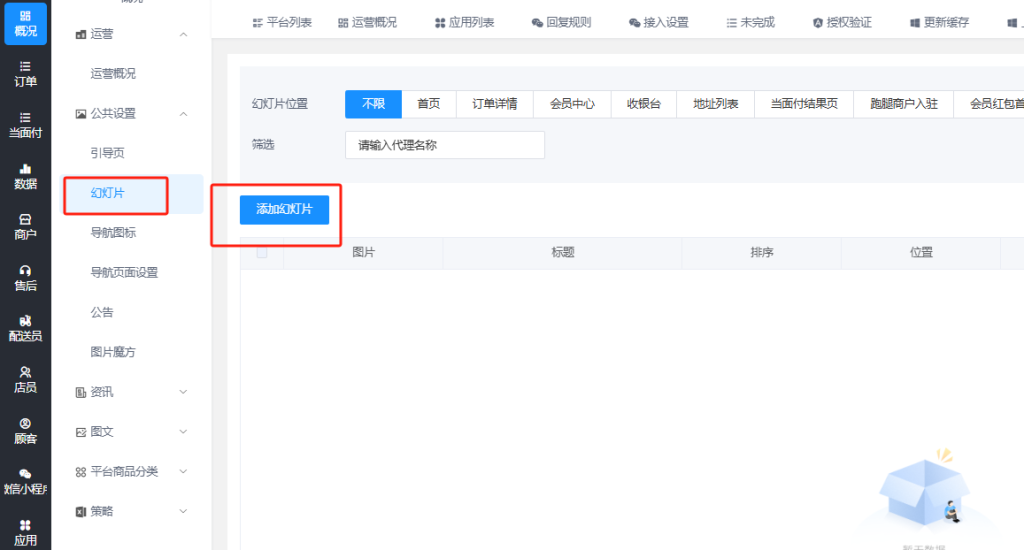
Task: Open the 订单 orders icon in left rail
Action: [x=25, y=73]
